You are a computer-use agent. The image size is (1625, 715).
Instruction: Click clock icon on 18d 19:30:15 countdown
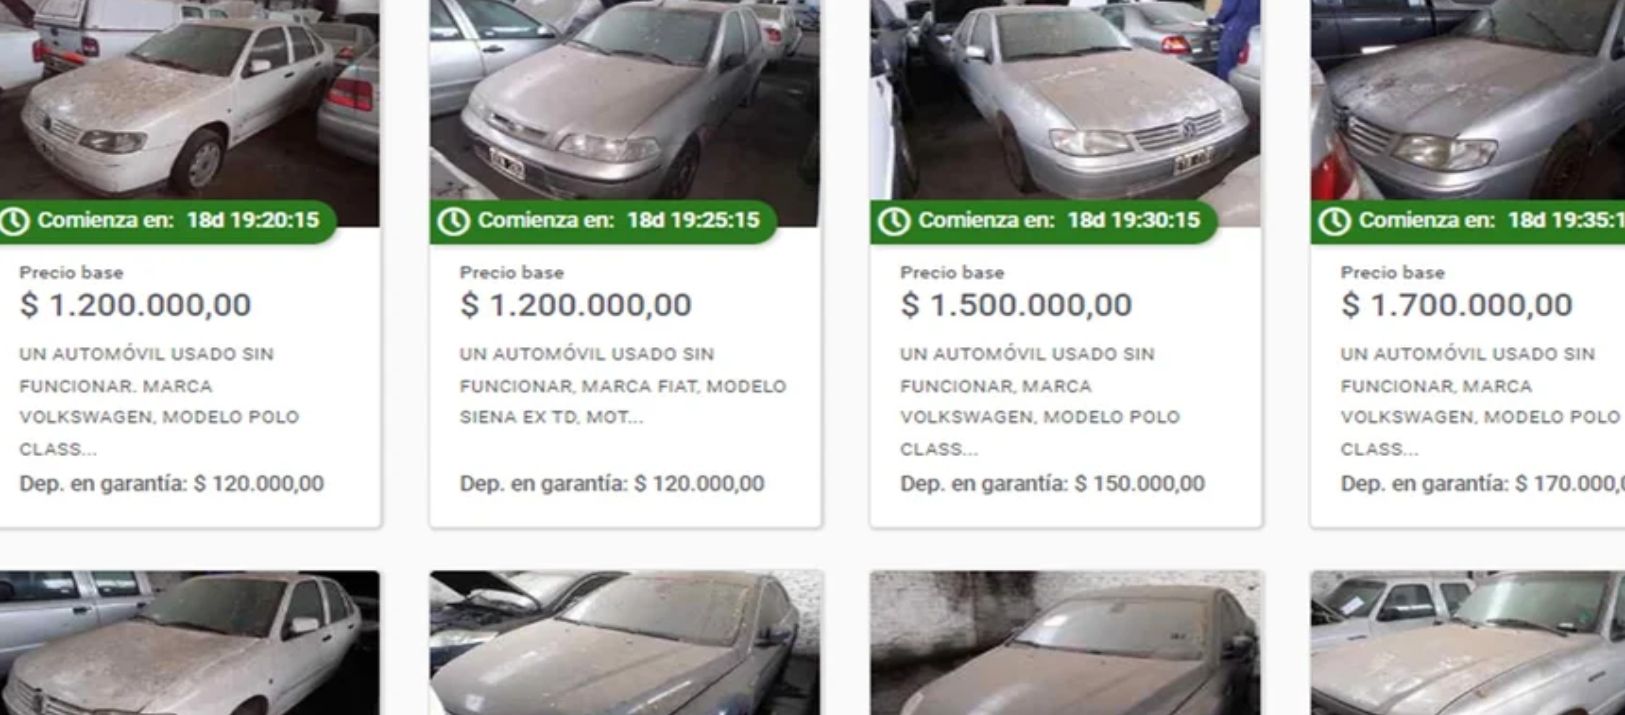[x=894, y=220]
